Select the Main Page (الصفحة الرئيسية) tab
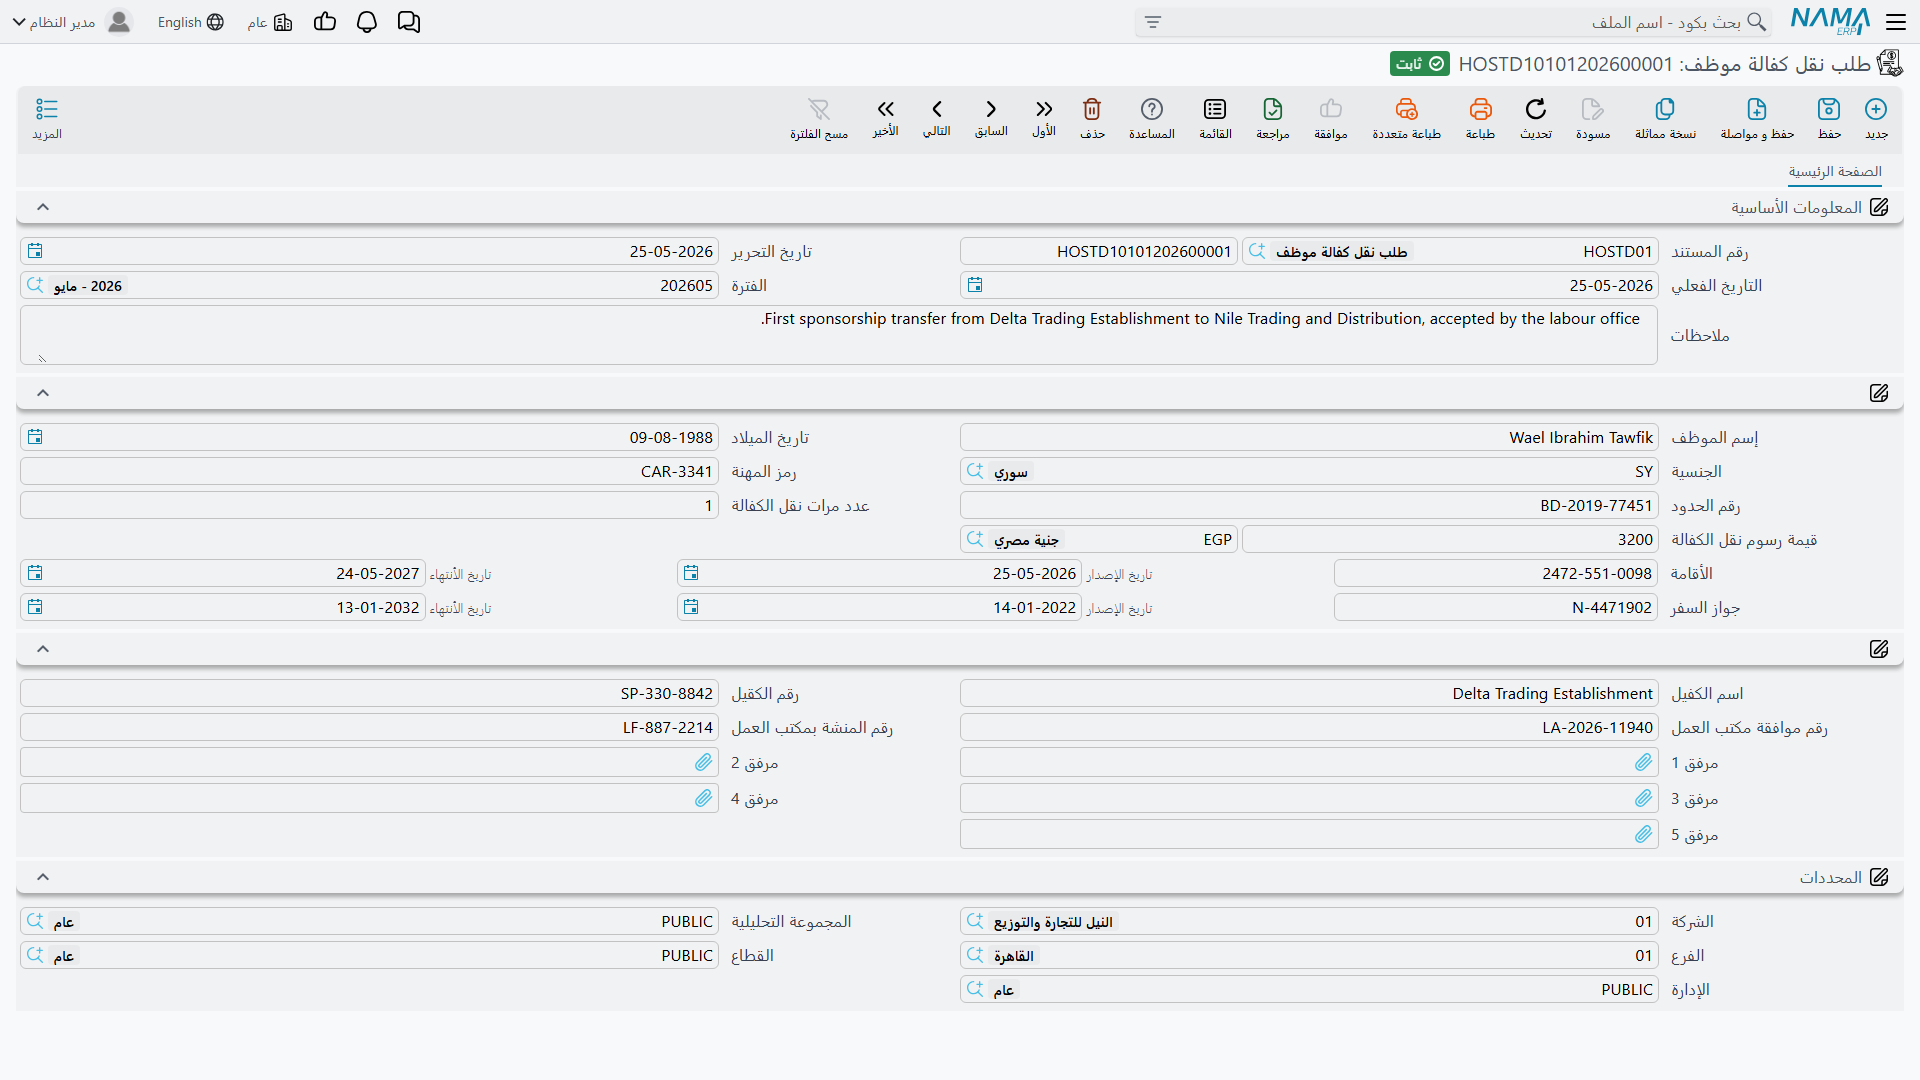The width and height of the screenshot is (1920, 1080). click(x=1835, y=172)
